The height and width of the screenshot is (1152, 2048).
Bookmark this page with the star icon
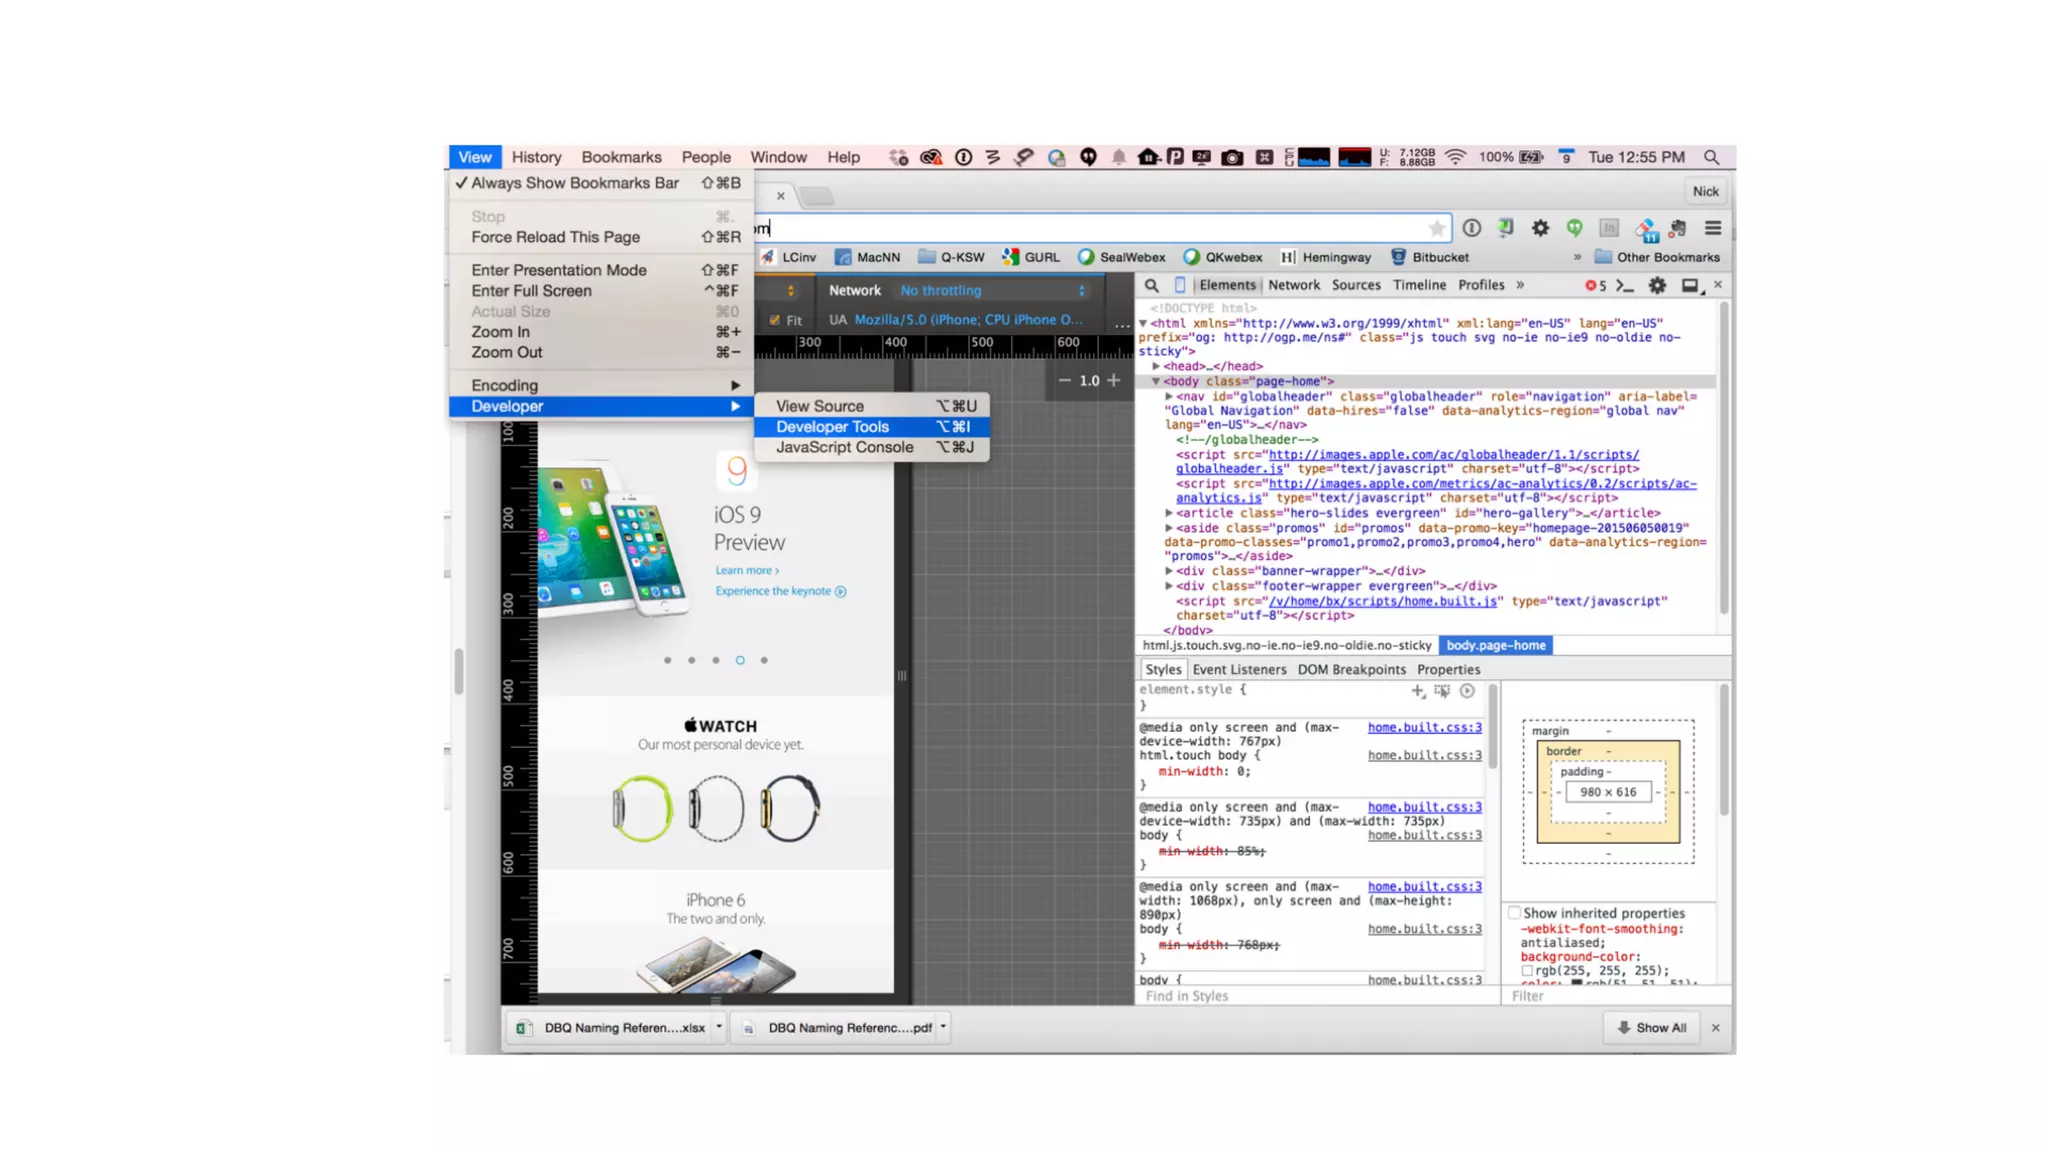1436,228
